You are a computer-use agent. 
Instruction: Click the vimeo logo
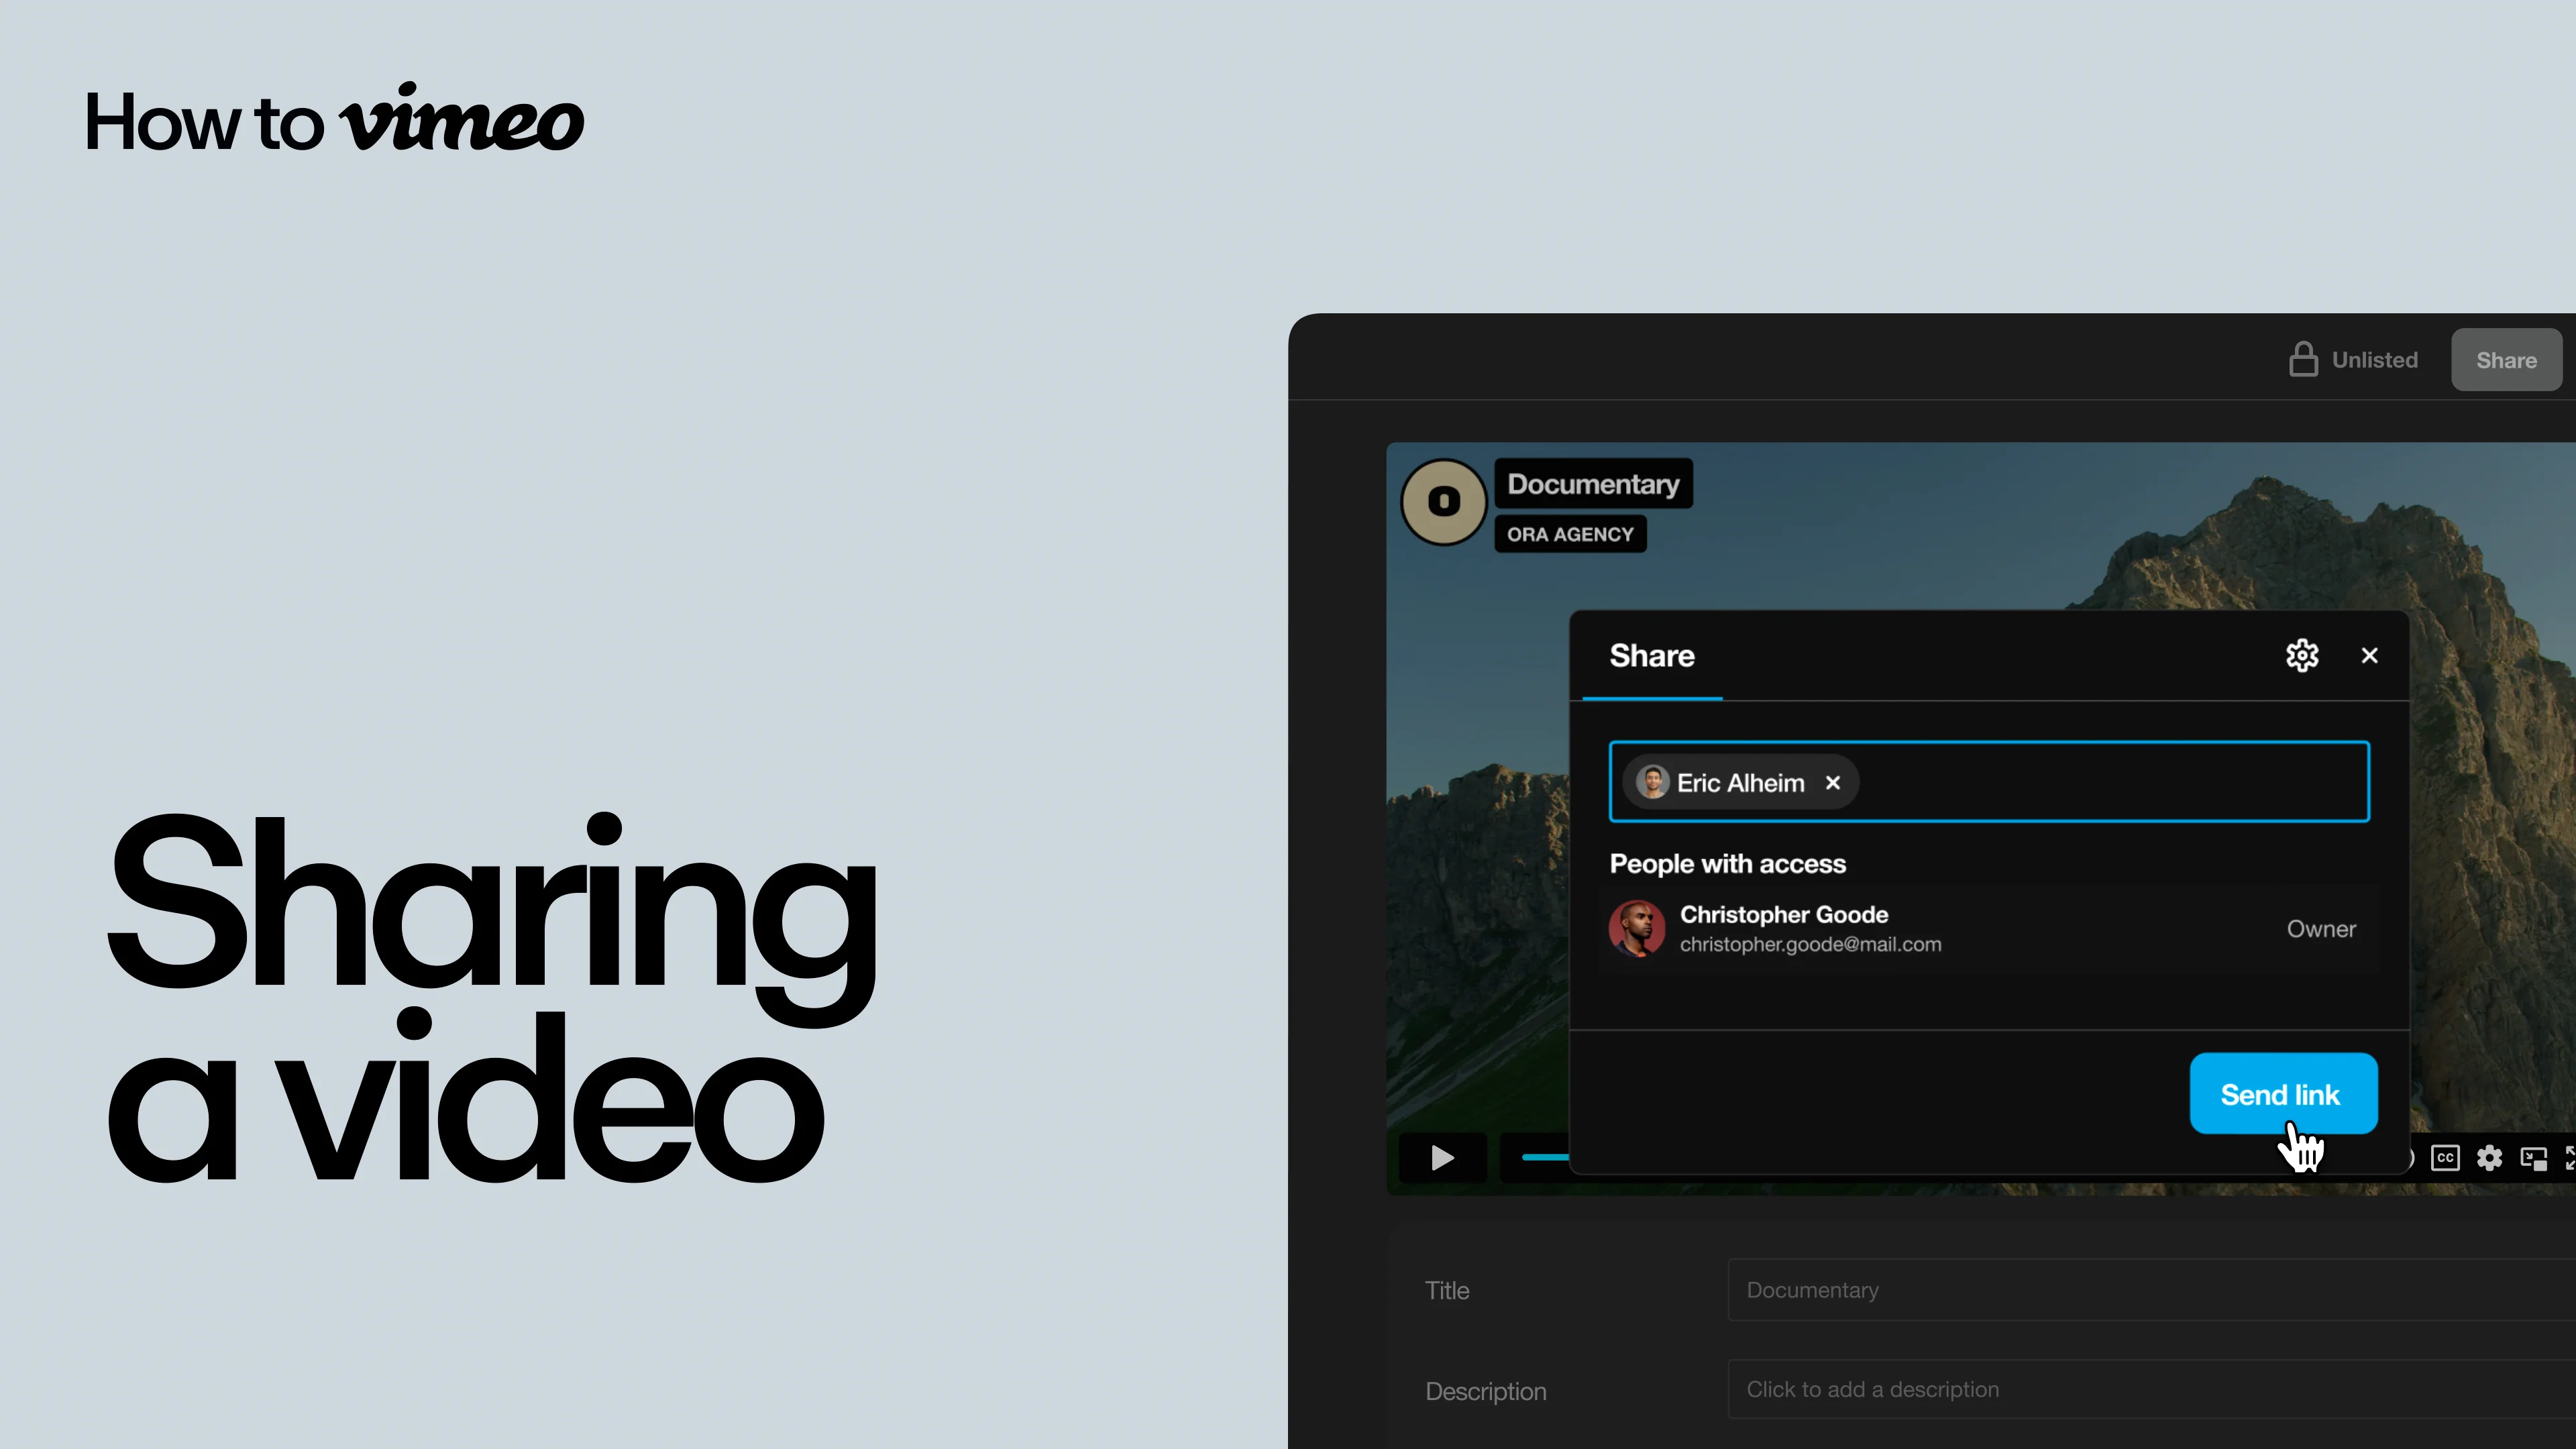tap(461, 118)
